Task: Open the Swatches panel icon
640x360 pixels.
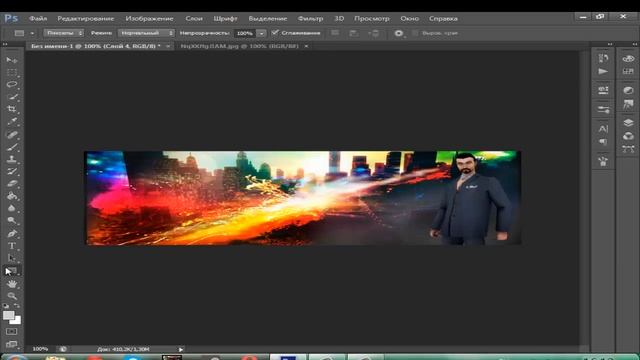Action: [x=628, y=71]
